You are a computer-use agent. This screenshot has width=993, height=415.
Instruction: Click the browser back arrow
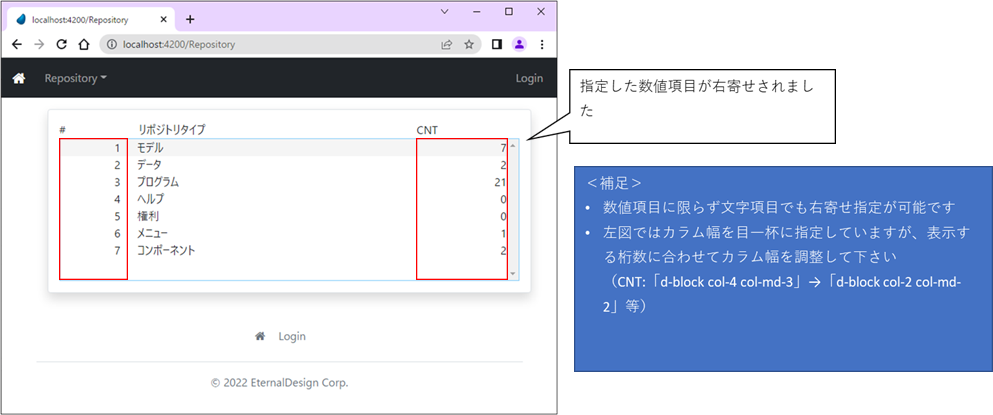[17, 45]
